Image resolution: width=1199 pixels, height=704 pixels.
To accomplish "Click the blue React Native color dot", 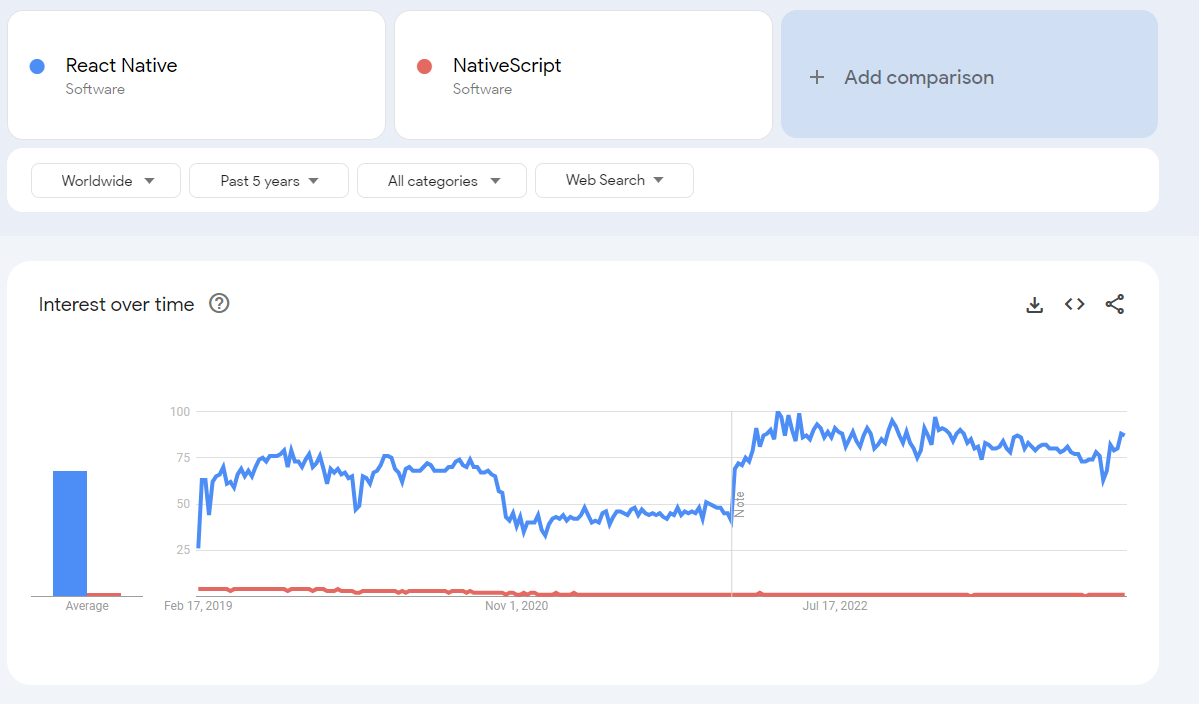I will click(37, 67).
